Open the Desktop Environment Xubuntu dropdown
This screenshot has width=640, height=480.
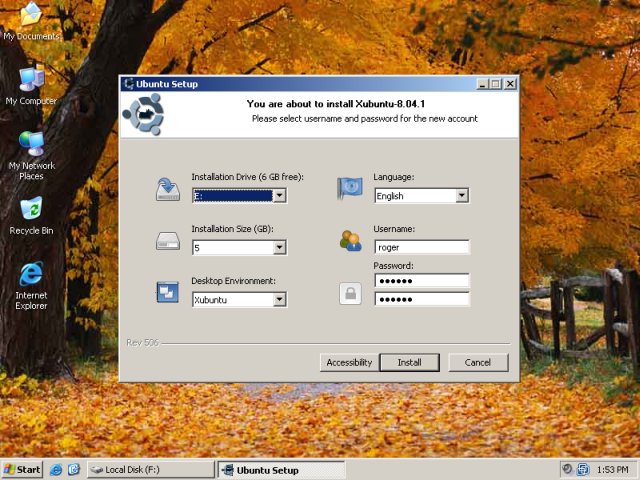tap(239, 300)
